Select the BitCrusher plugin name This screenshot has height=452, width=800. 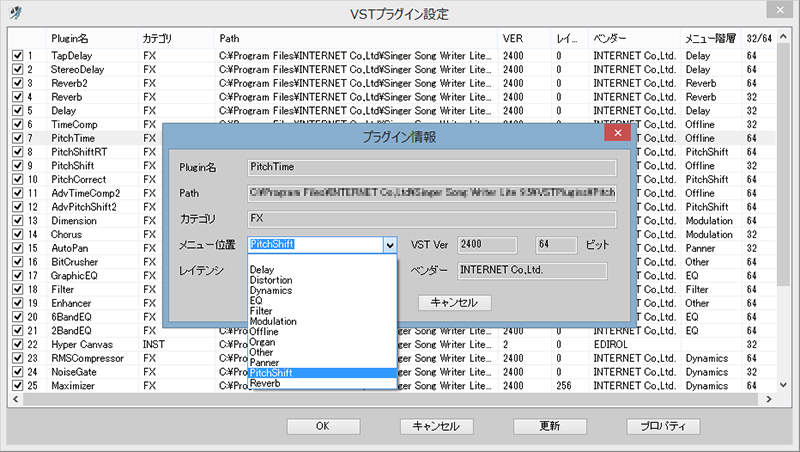coord(74,262)
